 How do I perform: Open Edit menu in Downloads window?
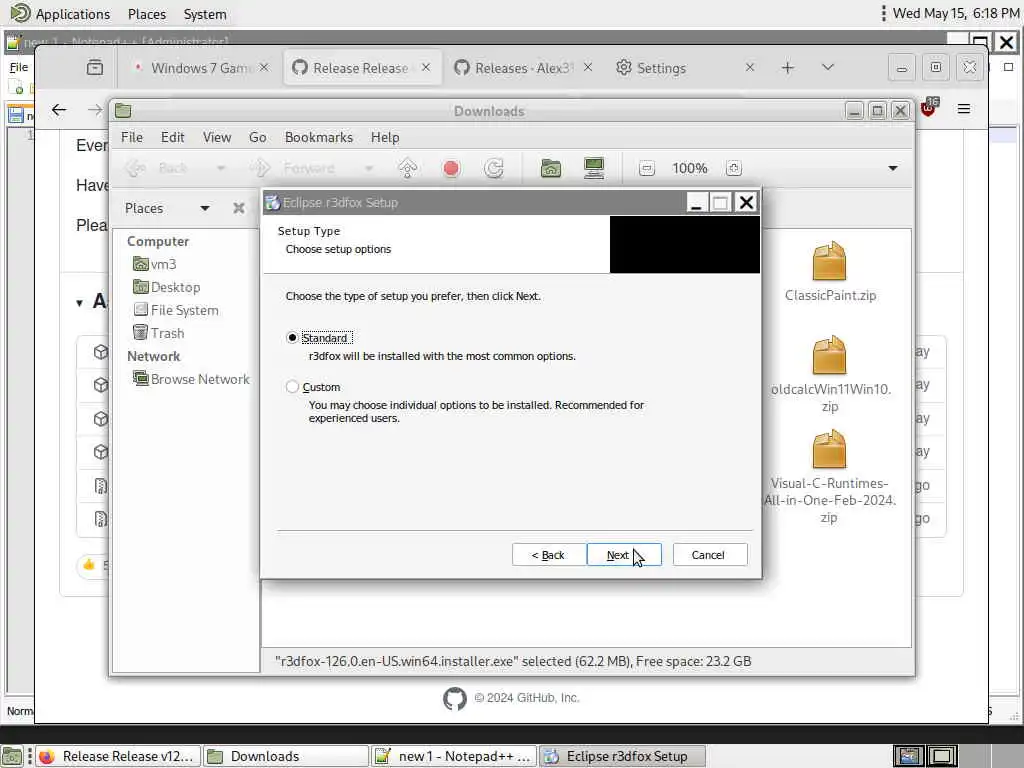click(x=172, y=137)
